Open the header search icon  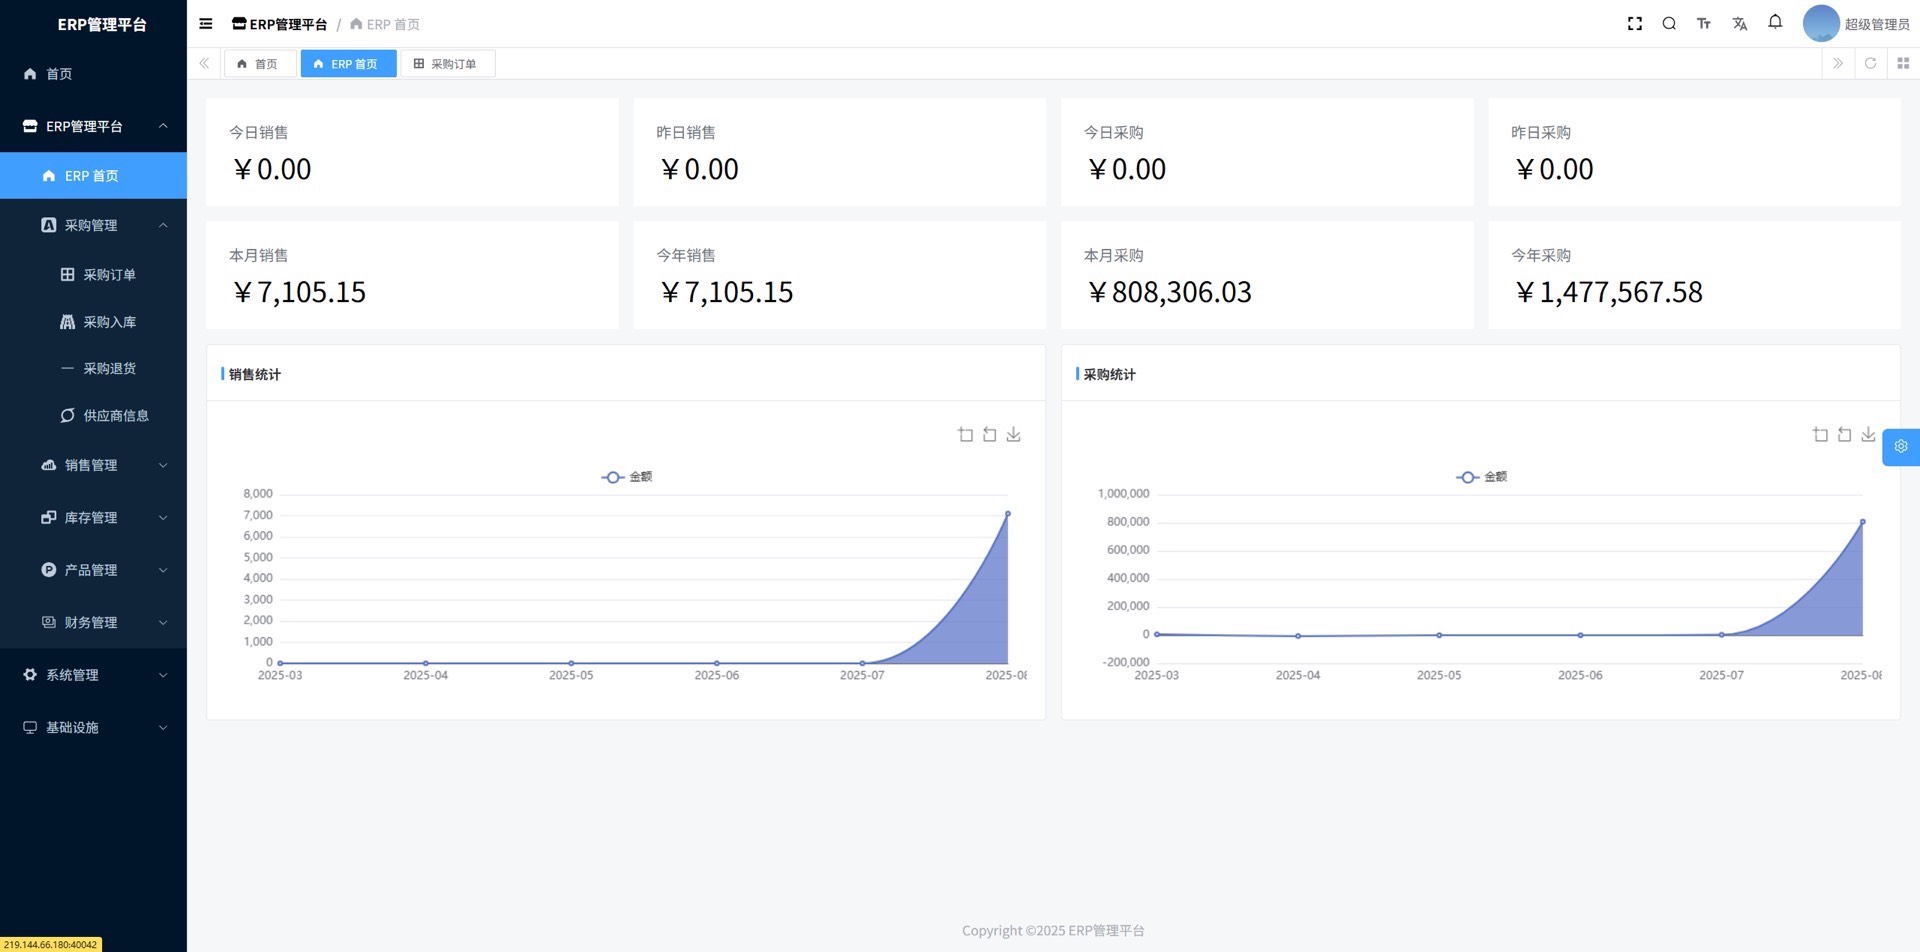click(1669, 24)
